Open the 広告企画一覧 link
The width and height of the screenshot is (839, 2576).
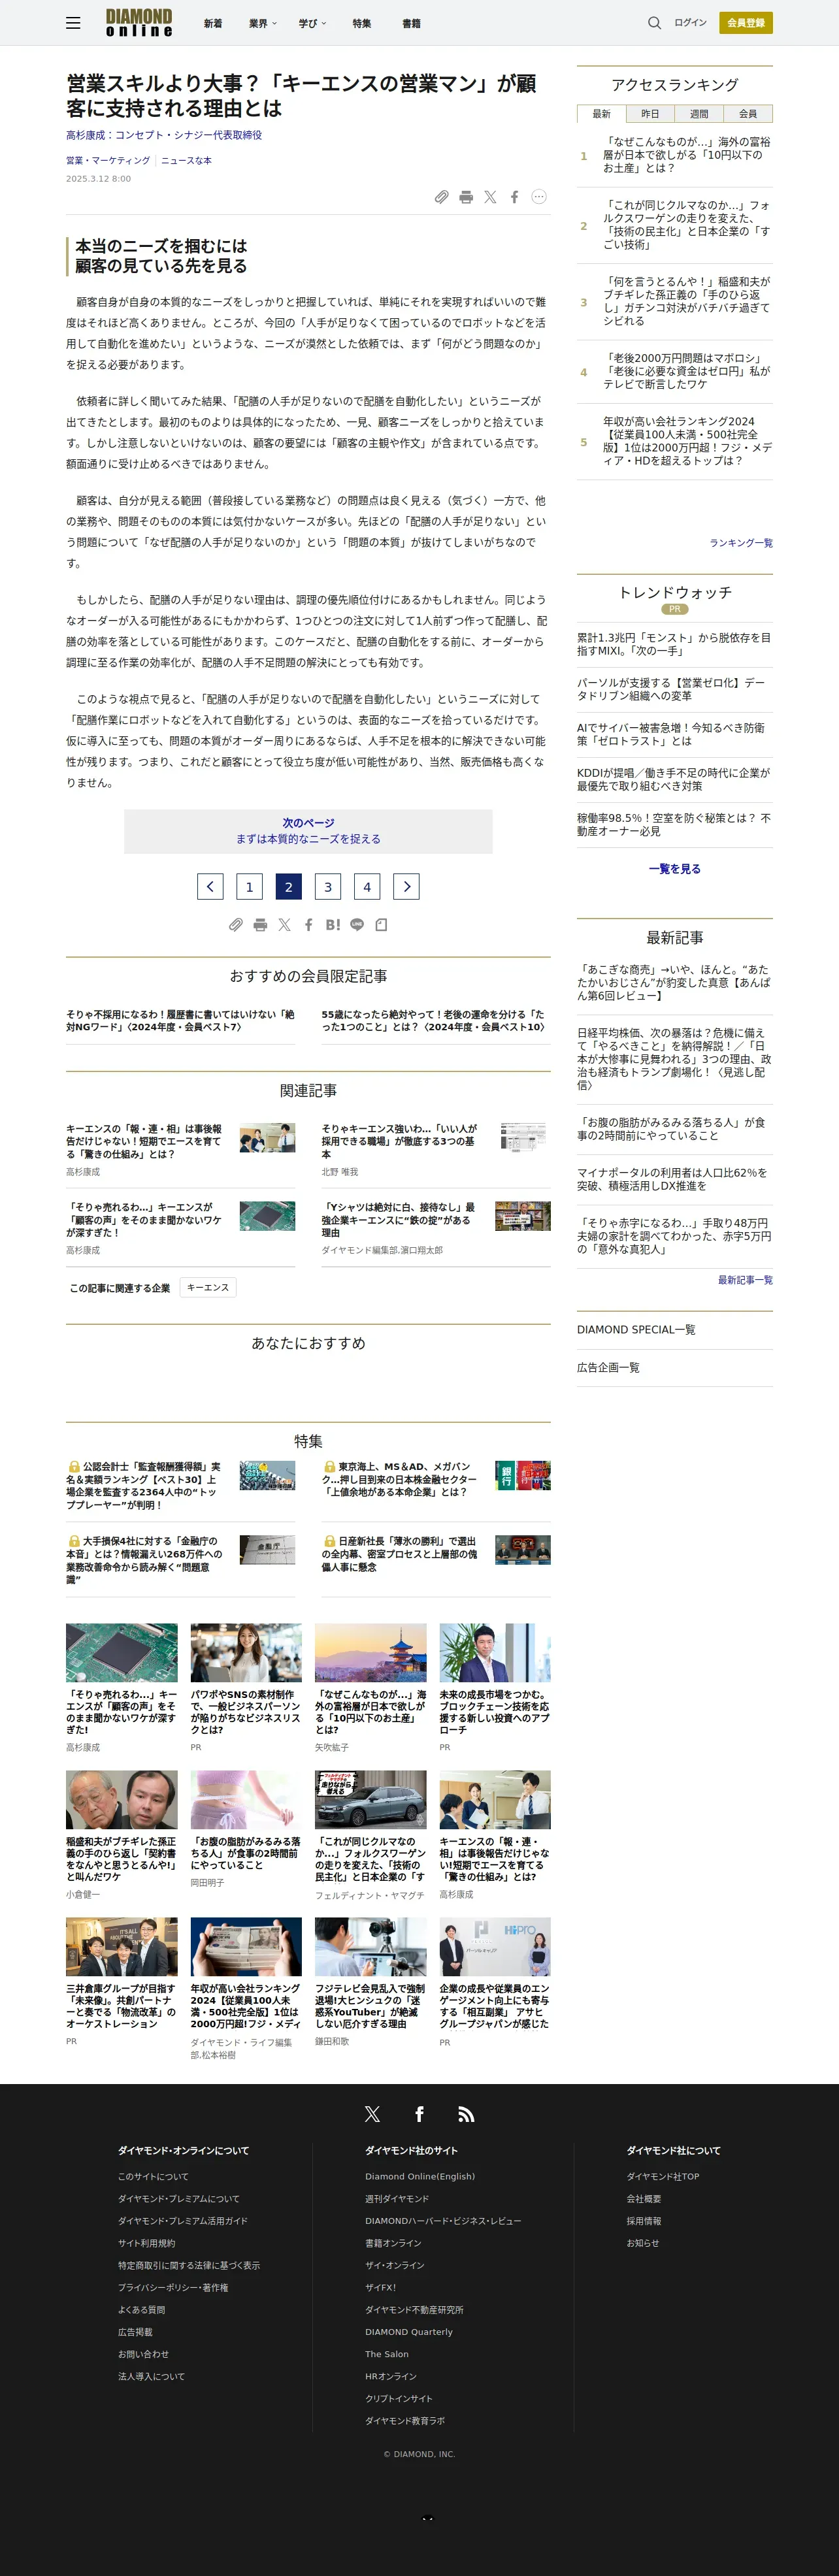(608, 1368)
